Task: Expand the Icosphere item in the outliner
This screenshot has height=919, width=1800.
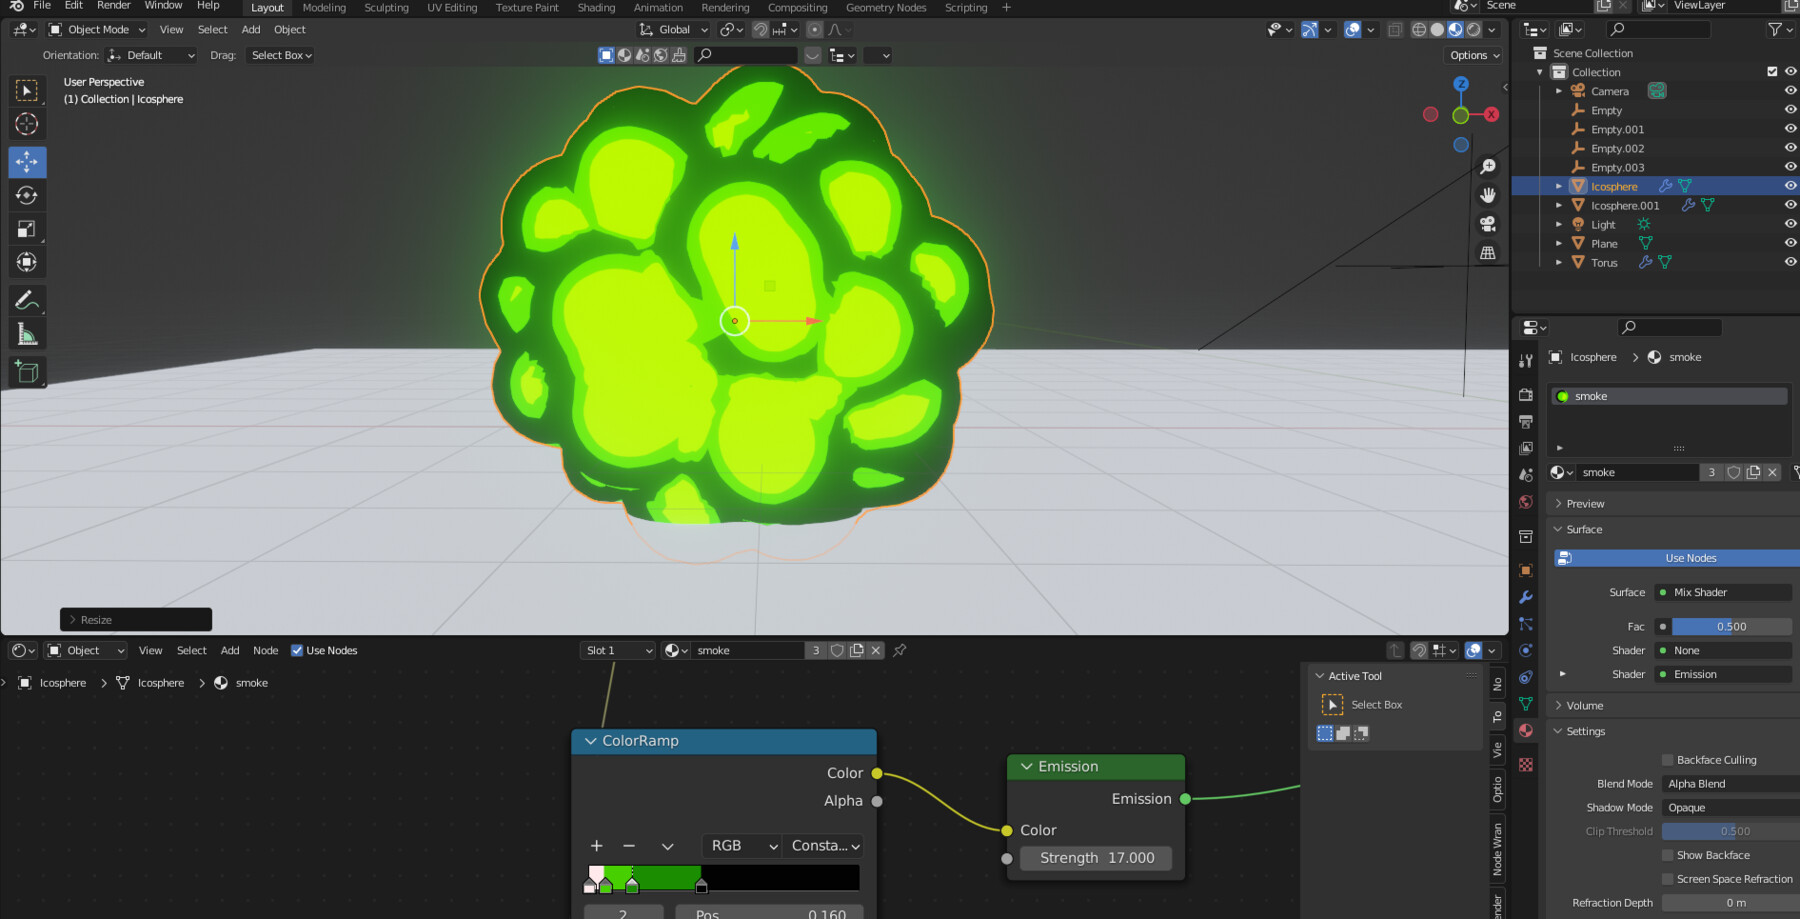Action: point(1559,185)
